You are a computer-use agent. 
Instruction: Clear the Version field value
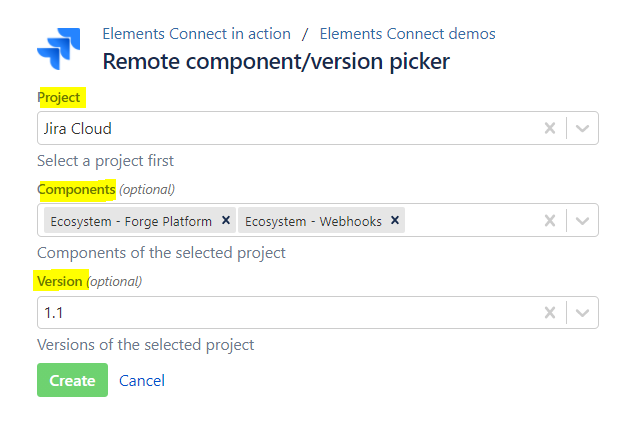pos(549,313)
